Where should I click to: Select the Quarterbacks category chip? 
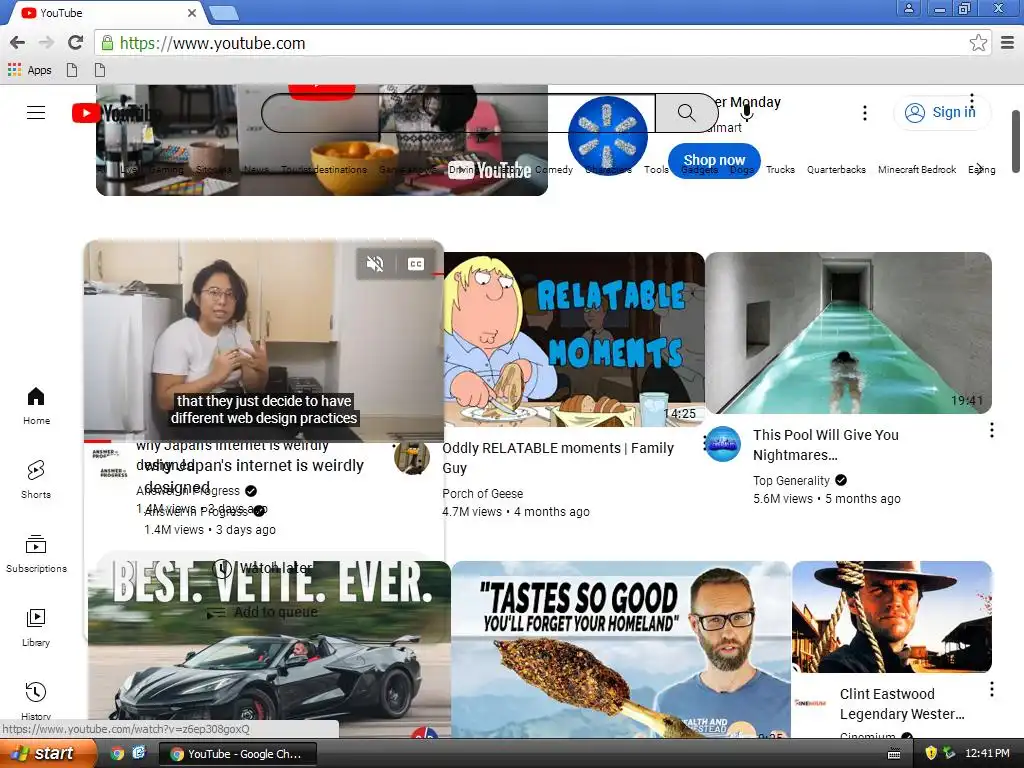[x=836, y=170]
